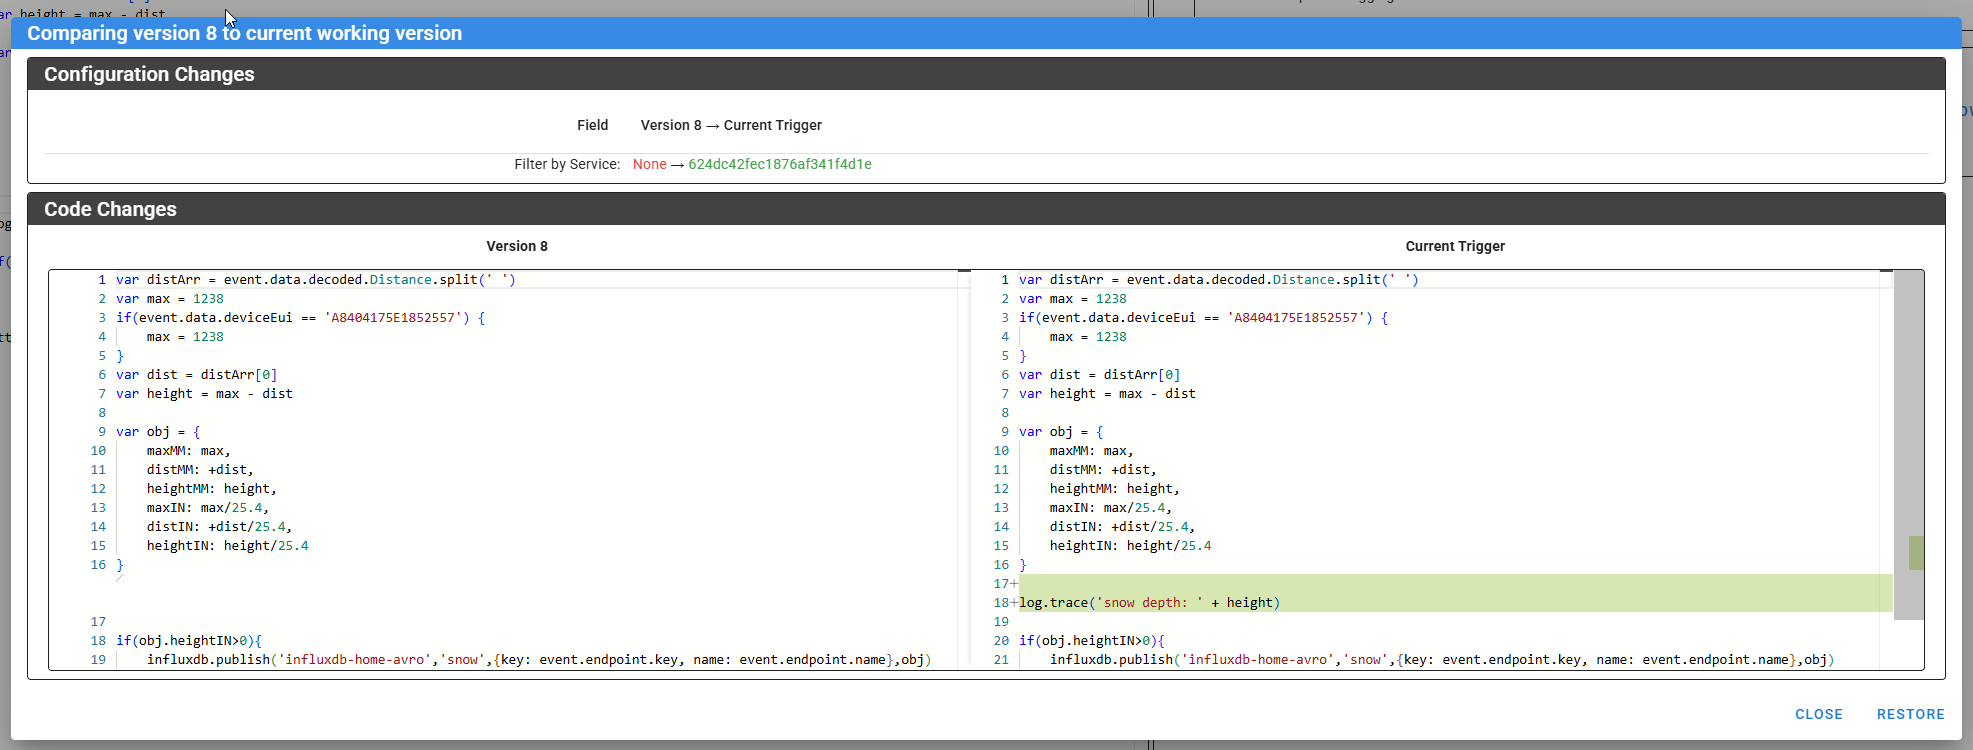Select added line 18 log.trace in Current Trigger
Viewport: 1973px width, 750px height.
[x=1149, y=603]
